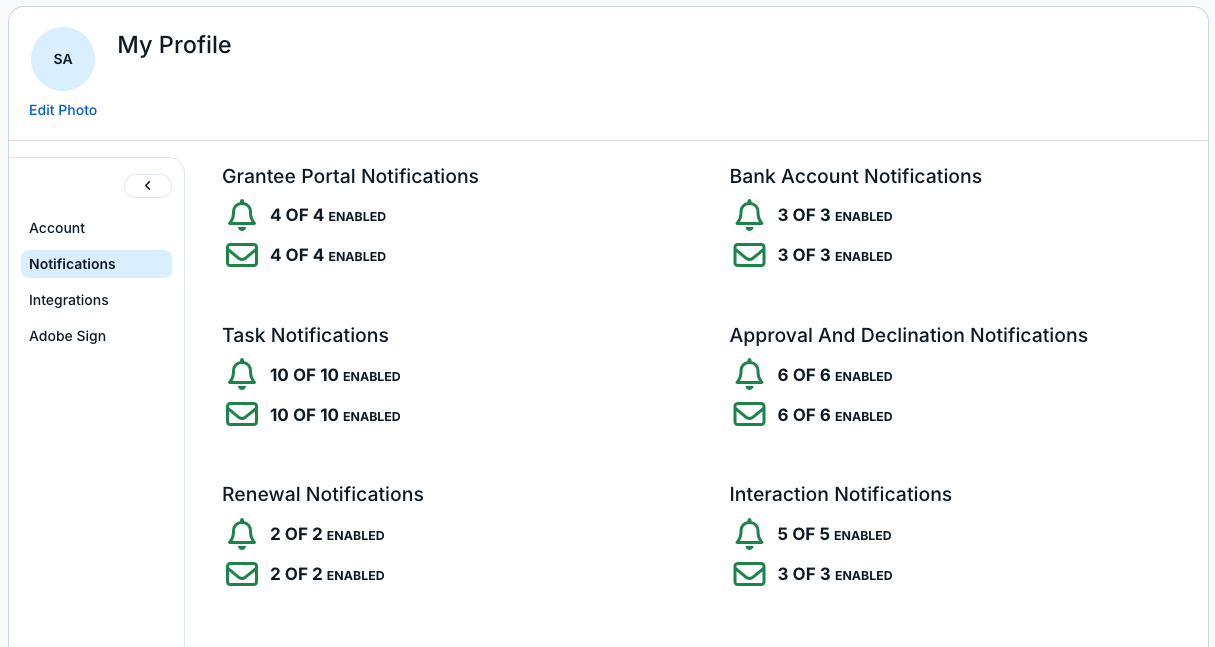Click the My Profile title
Image resolution: width=1215 pixels, height=647 pixels.
click(175, 45)
